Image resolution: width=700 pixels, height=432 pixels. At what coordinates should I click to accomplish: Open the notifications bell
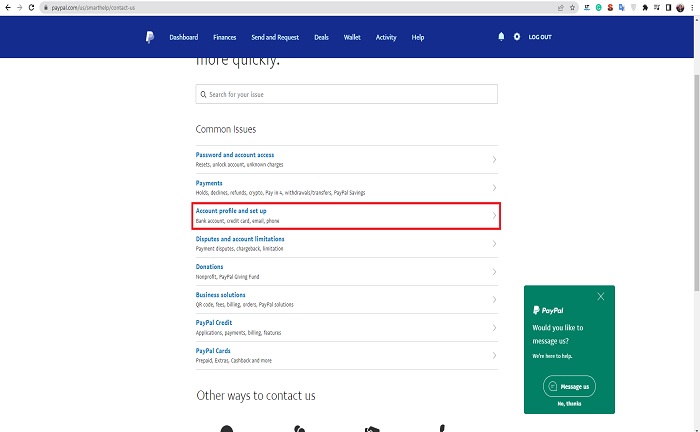tap(501, 37)
